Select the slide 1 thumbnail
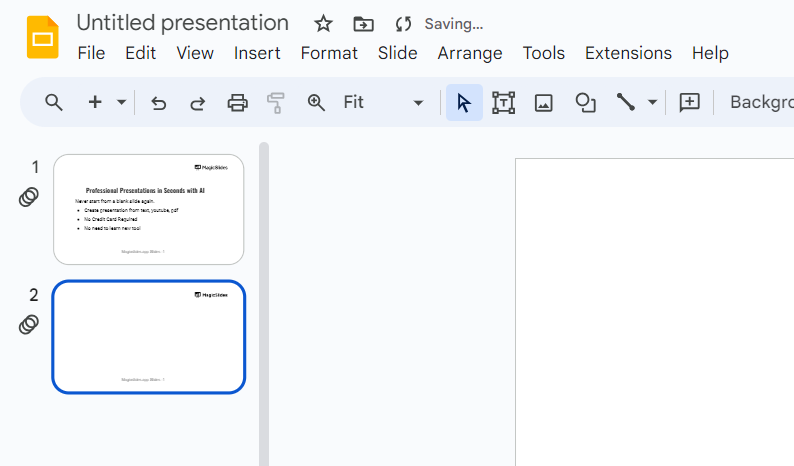The image size is (794, 466). coord(148,209)
